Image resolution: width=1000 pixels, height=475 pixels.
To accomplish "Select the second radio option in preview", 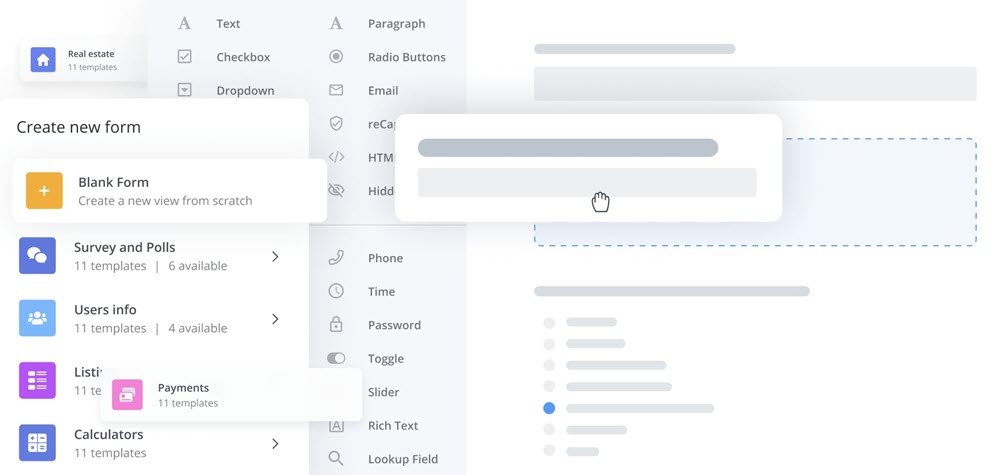I will [549, 344].
